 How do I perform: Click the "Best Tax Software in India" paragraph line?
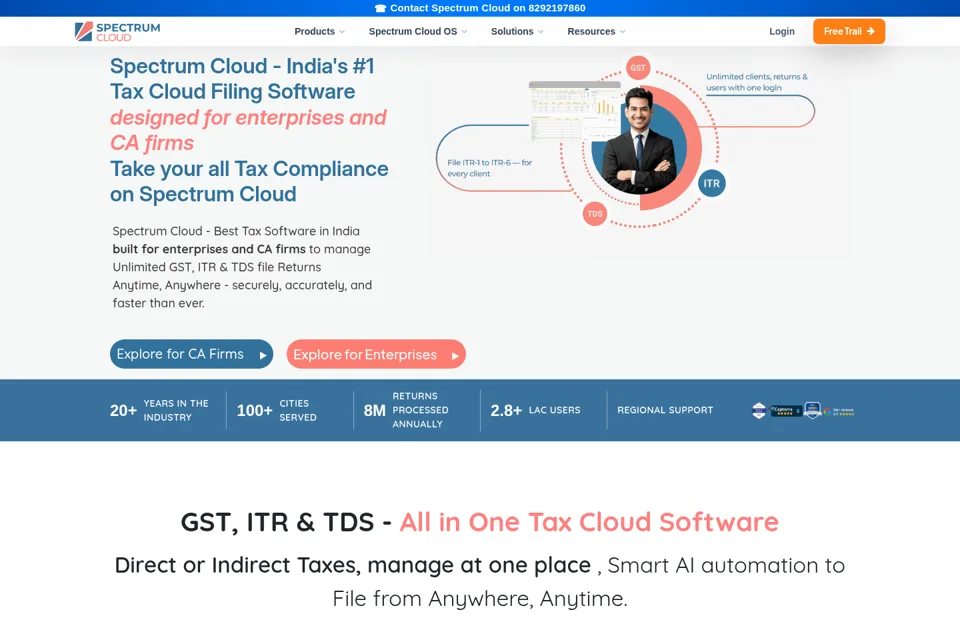click(236, 231)
